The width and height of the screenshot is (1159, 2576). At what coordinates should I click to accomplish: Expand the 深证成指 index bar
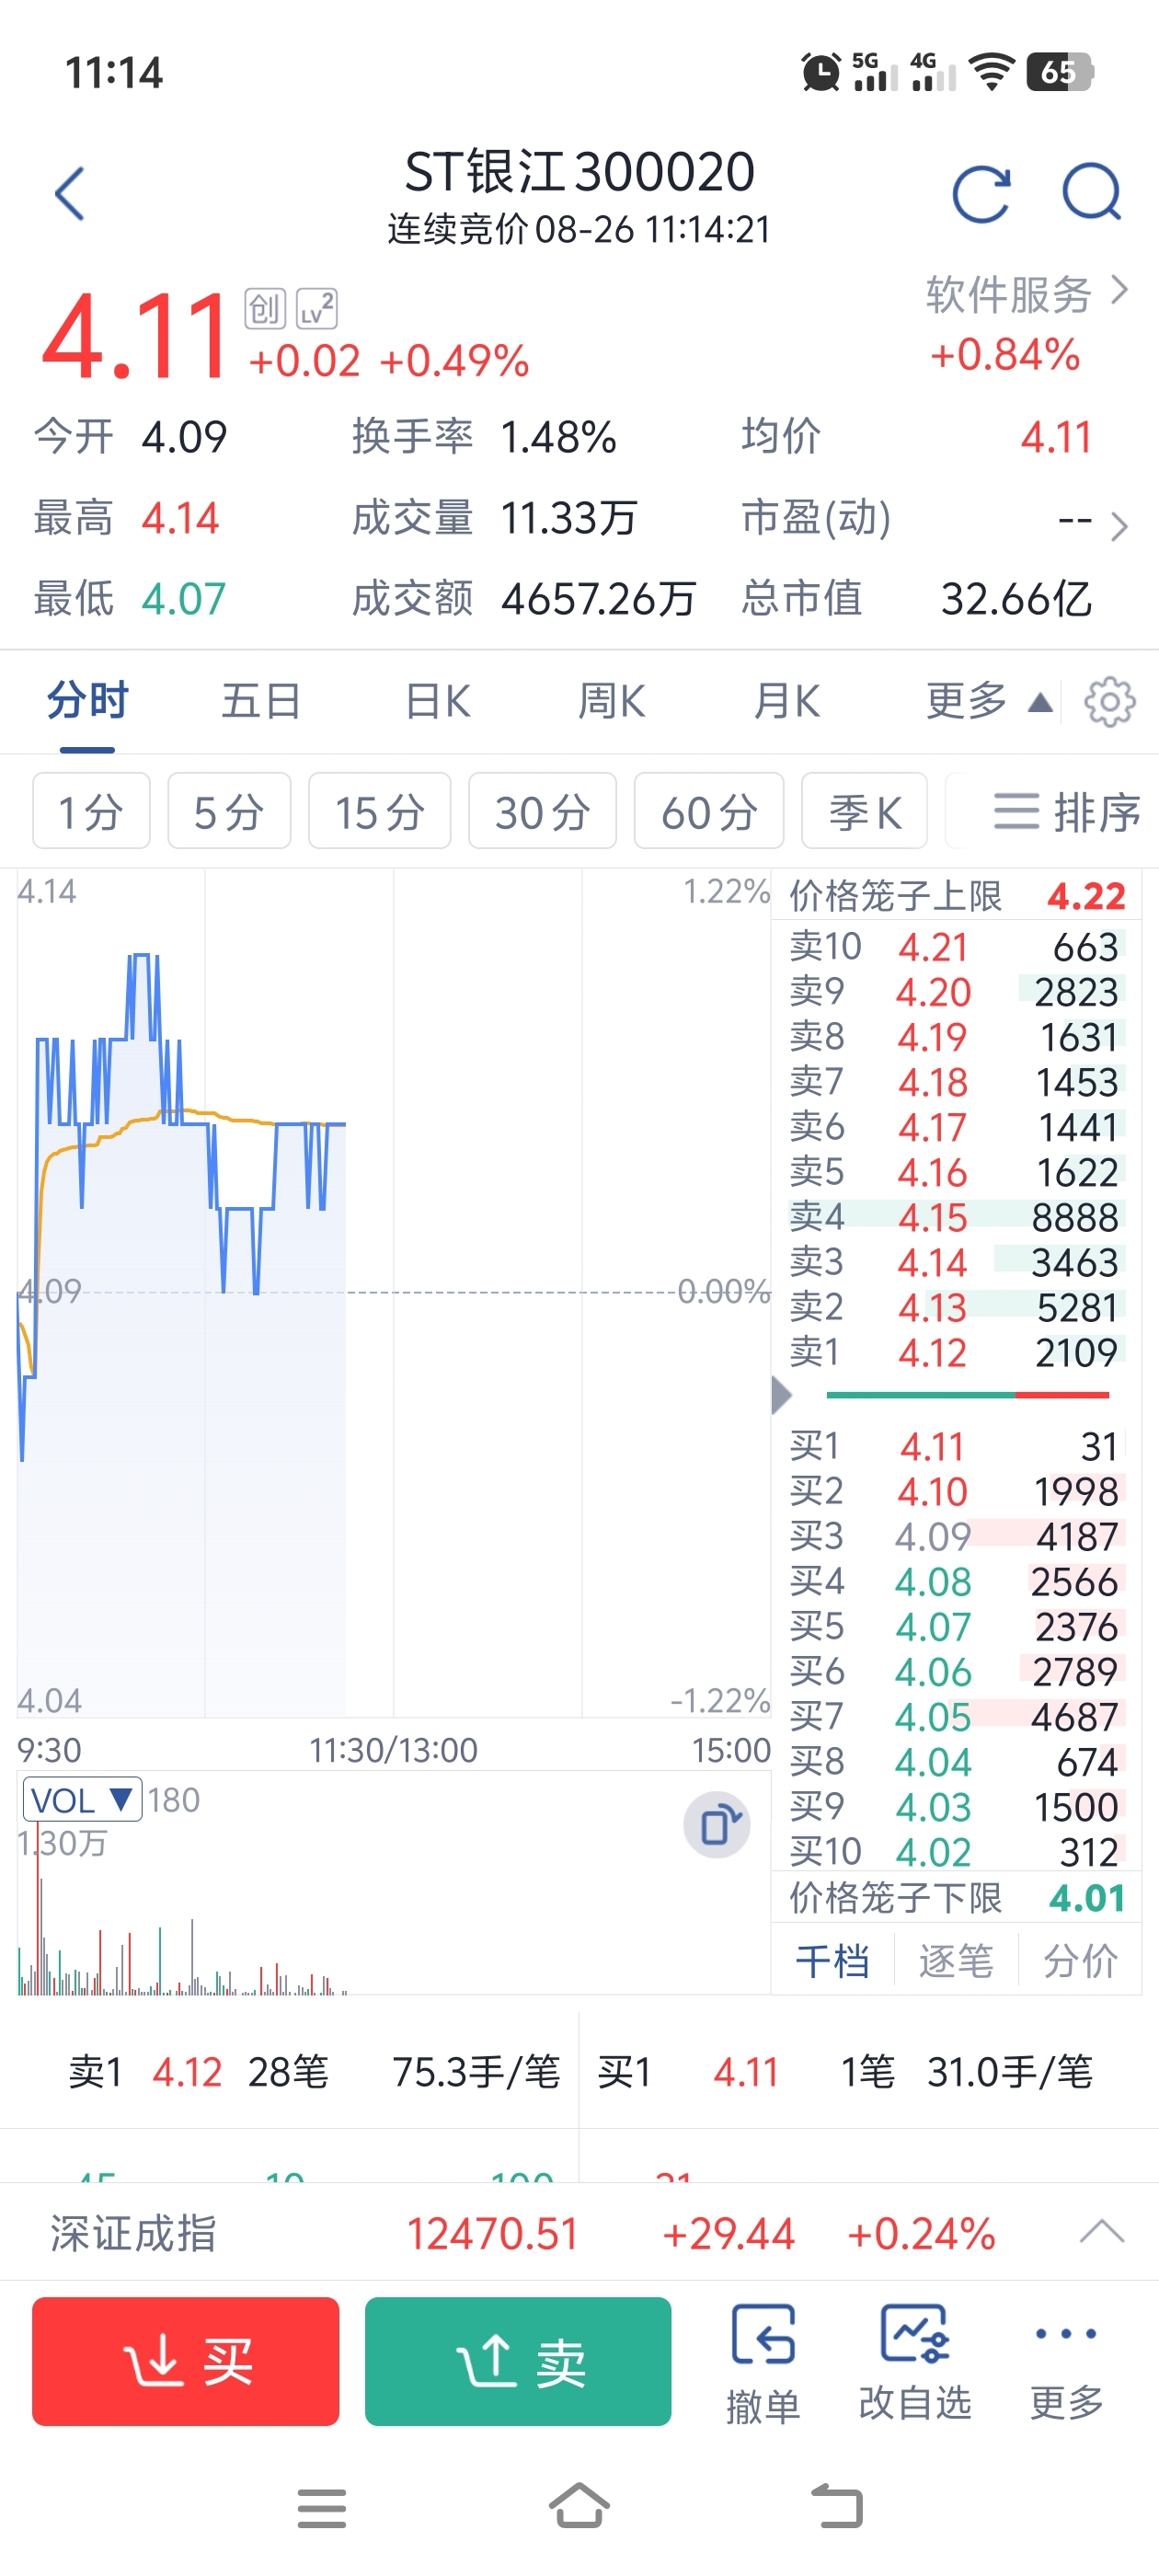coord(1101,2232)
